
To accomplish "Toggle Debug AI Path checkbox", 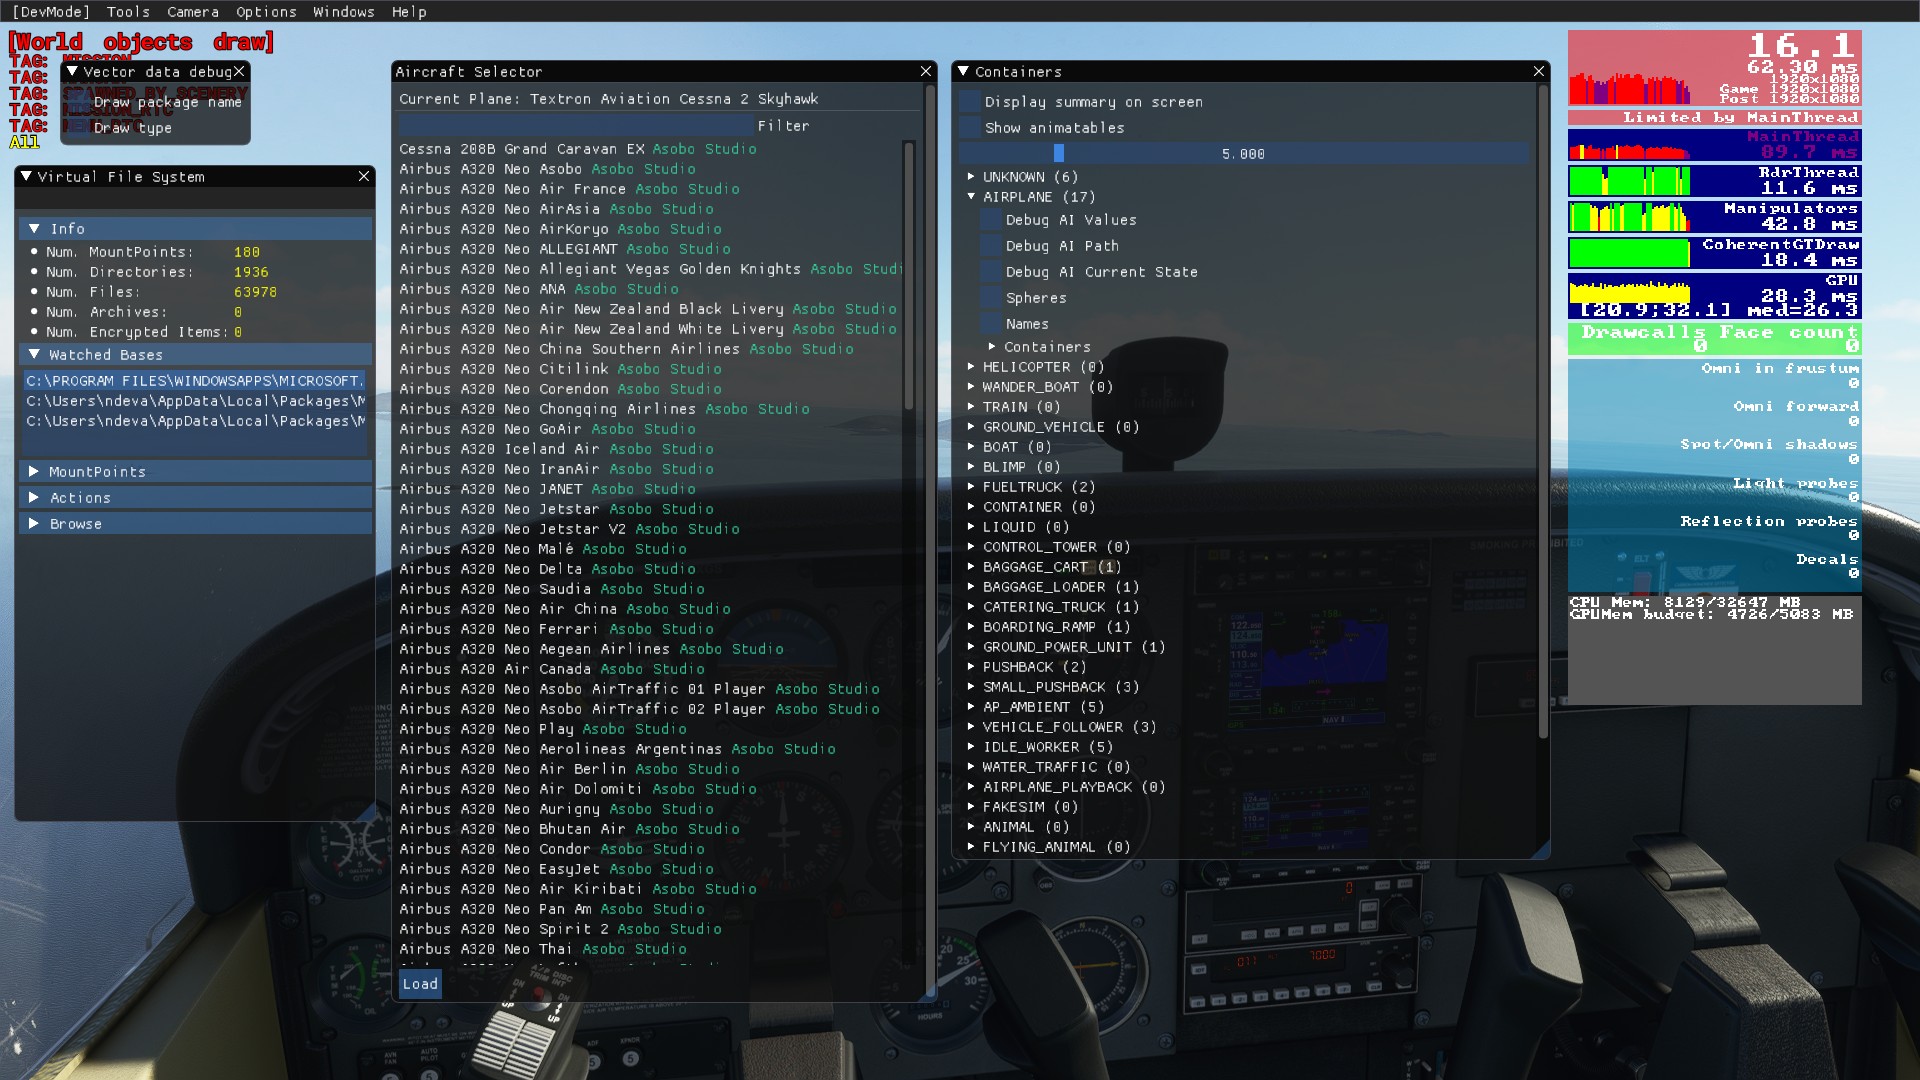I will pyautogui.click(x=991, y=246).
